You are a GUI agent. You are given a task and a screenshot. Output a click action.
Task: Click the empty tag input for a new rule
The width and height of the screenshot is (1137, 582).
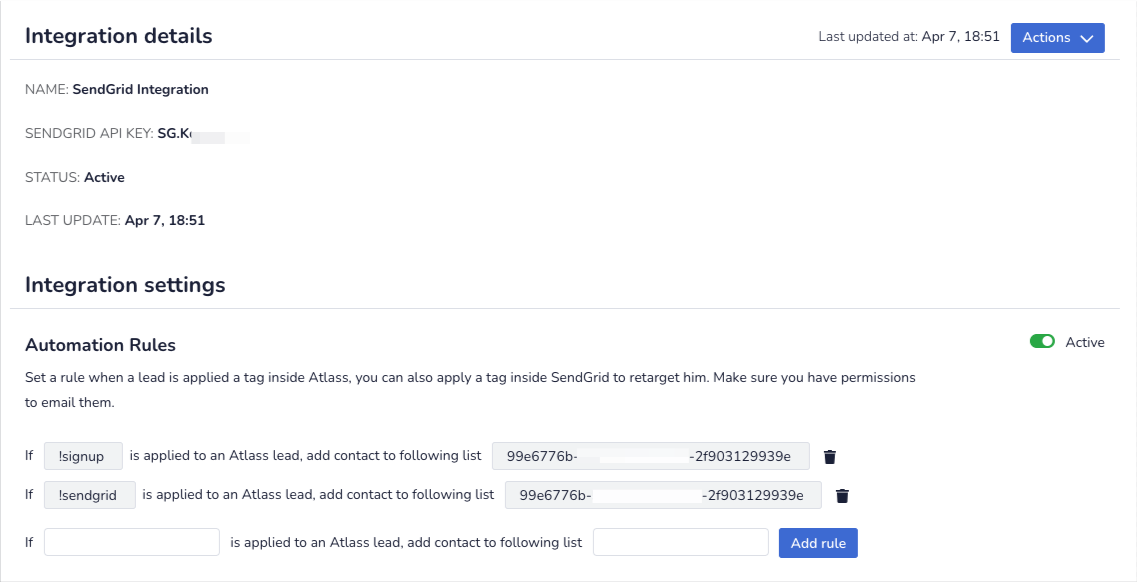[x=131, y=541]
